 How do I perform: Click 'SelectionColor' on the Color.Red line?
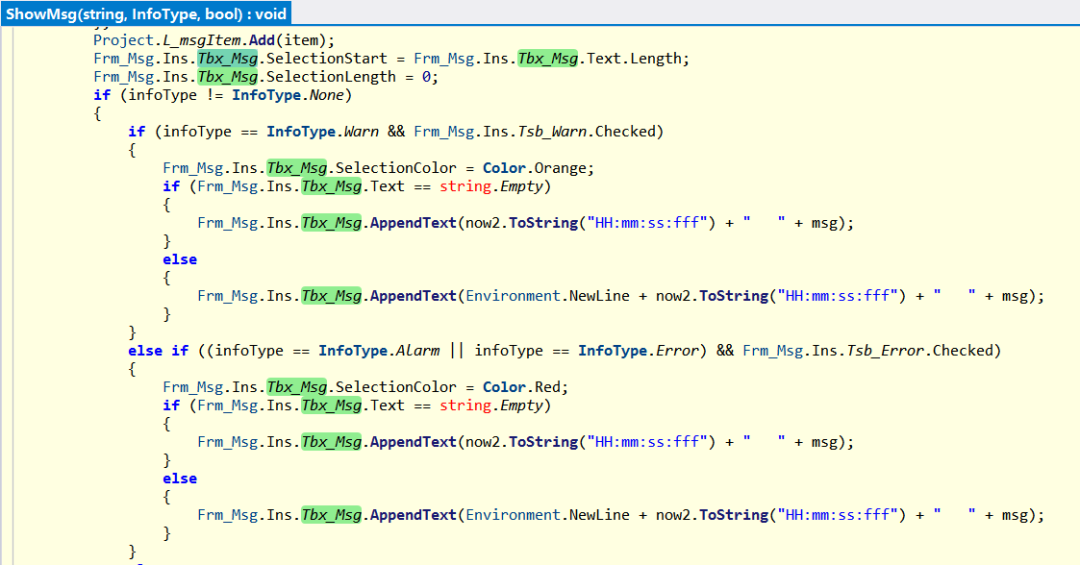click(x=395, y=387)
